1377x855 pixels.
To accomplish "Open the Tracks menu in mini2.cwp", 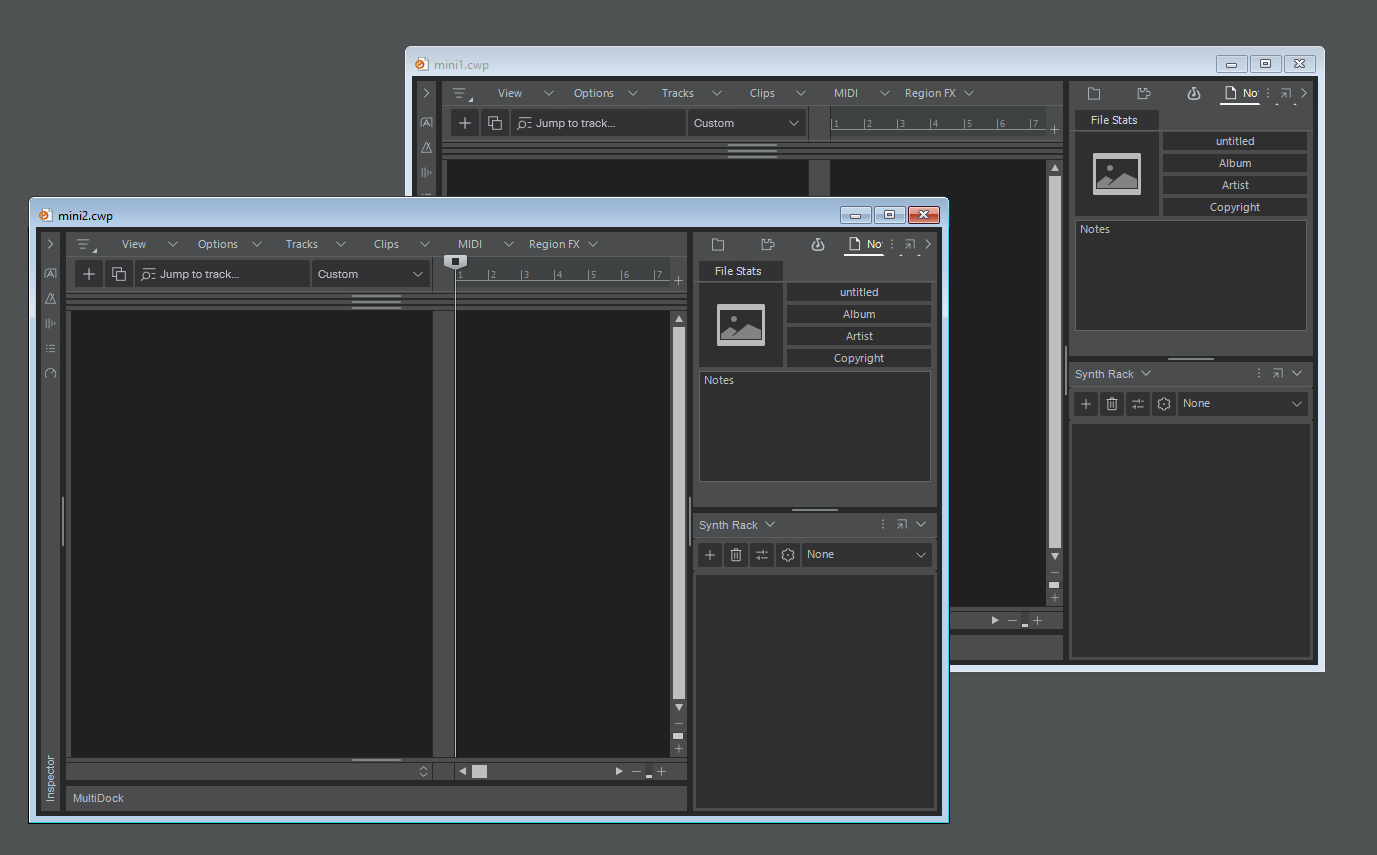I will [302, 244].
